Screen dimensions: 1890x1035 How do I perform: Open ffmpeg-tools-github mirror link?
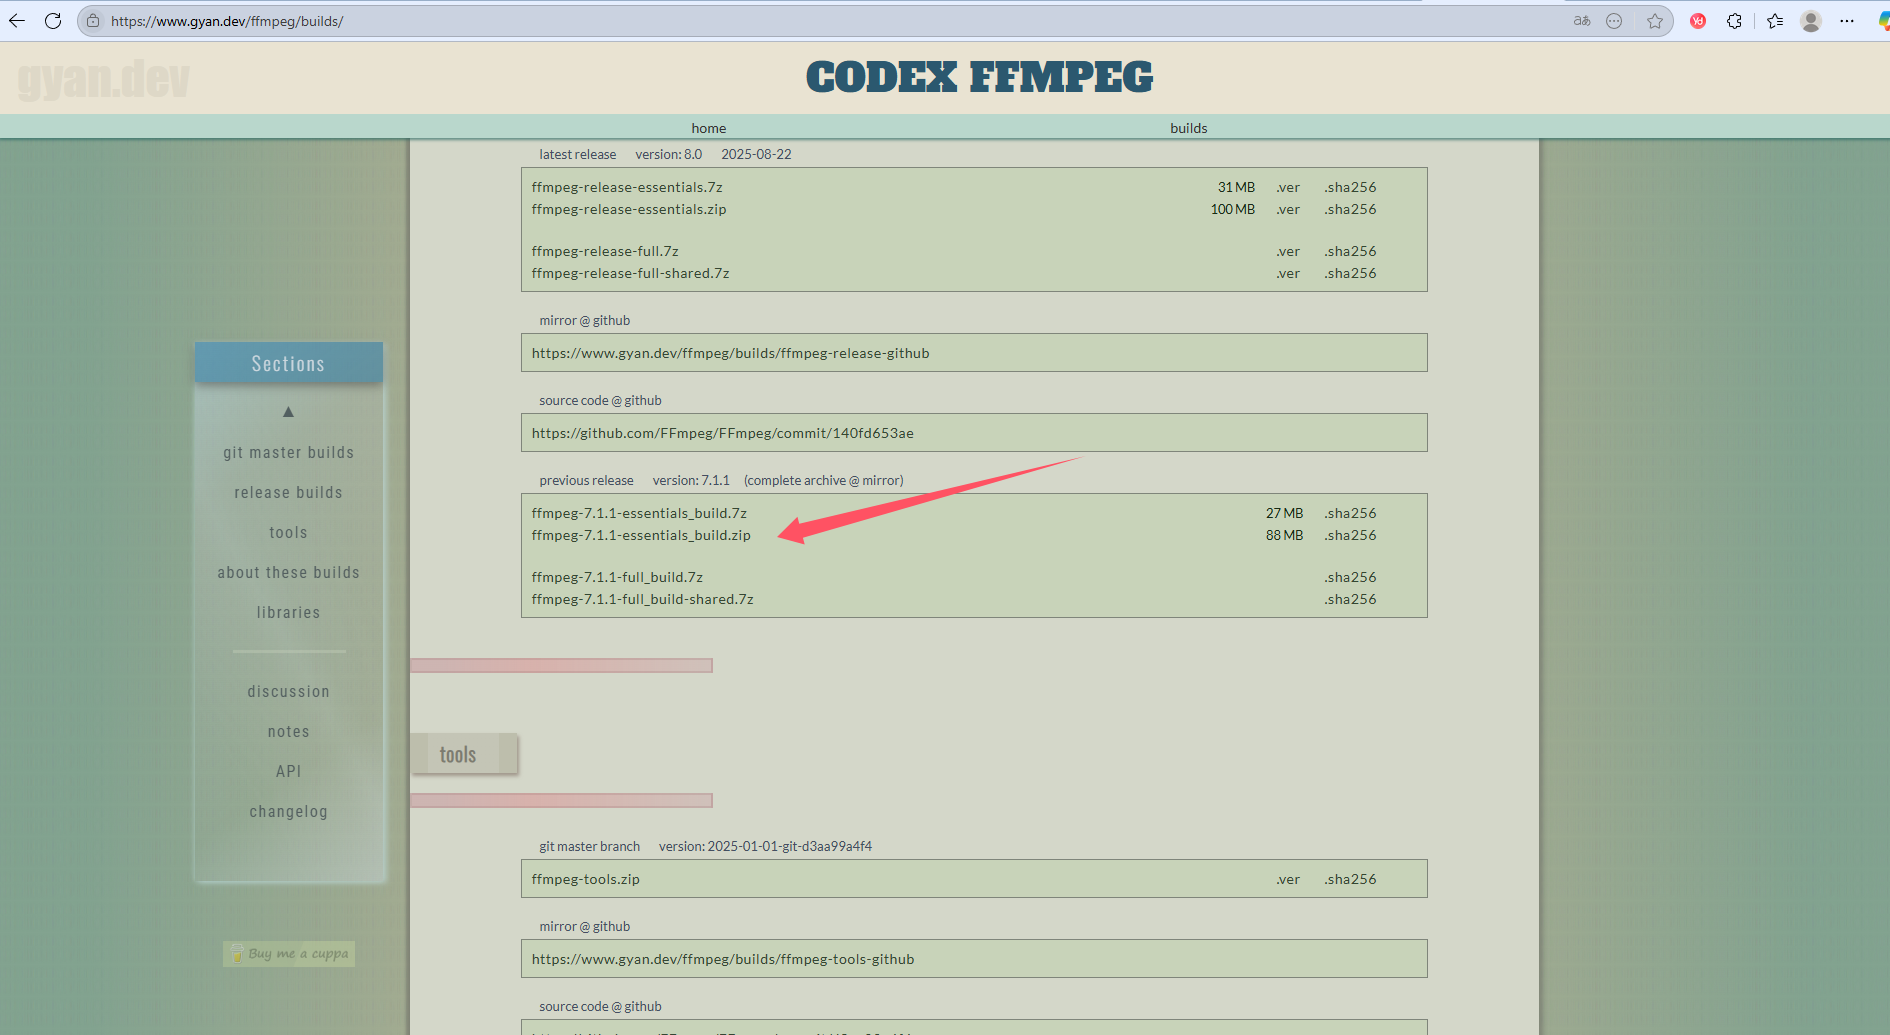pyautogui.click(x=723, y=959)
